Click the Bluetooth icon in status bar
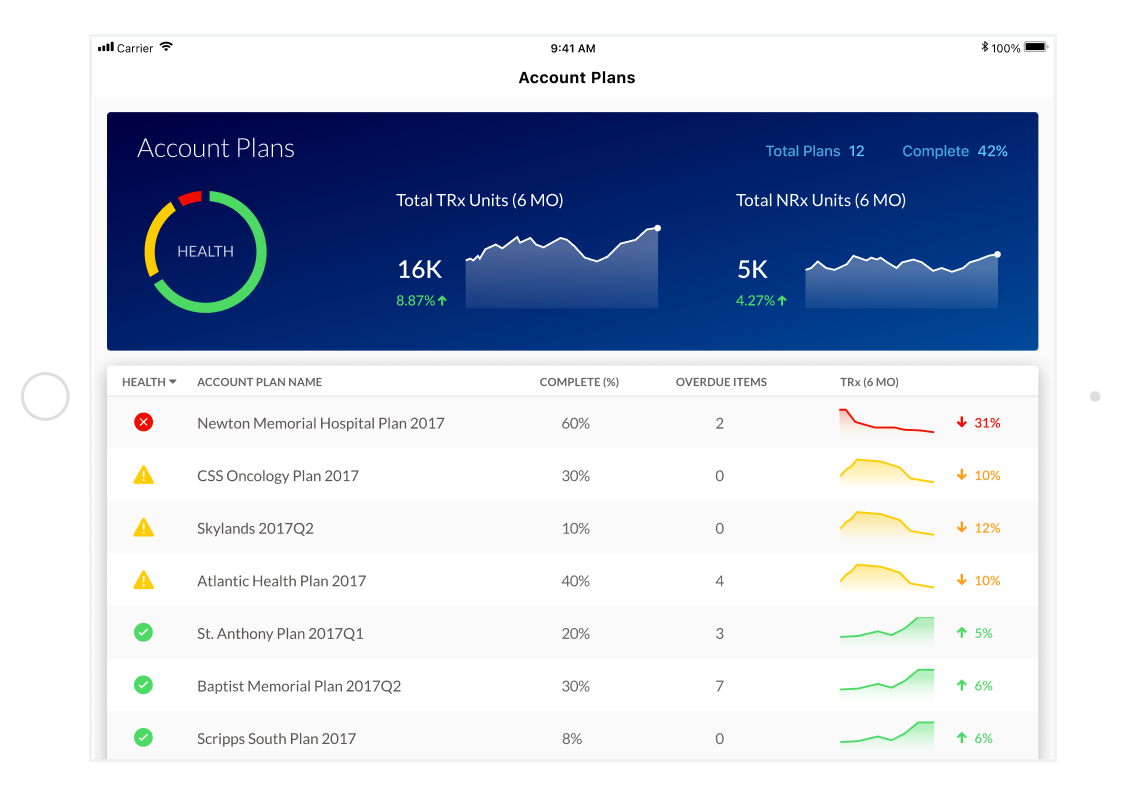This screenshot has width=1144, height=793. 984,47
